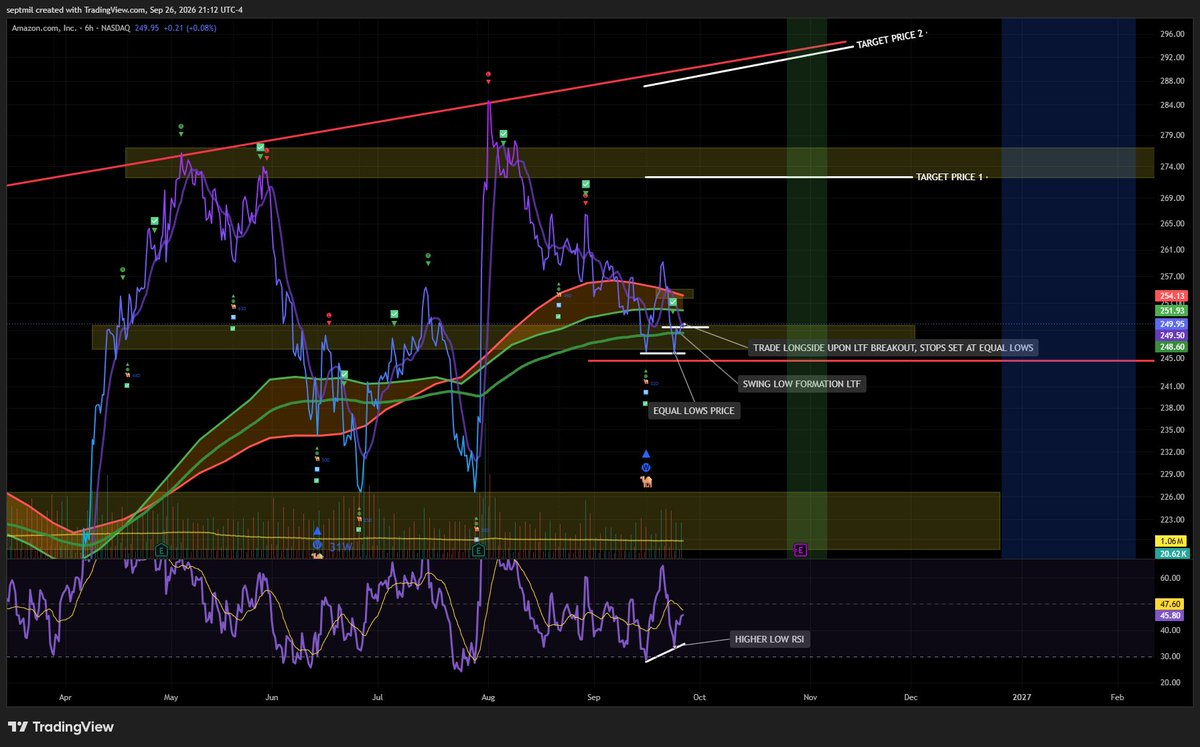Click the 296.00 price axis label
The image size is (1200, 747).
tap(1173, 34)
